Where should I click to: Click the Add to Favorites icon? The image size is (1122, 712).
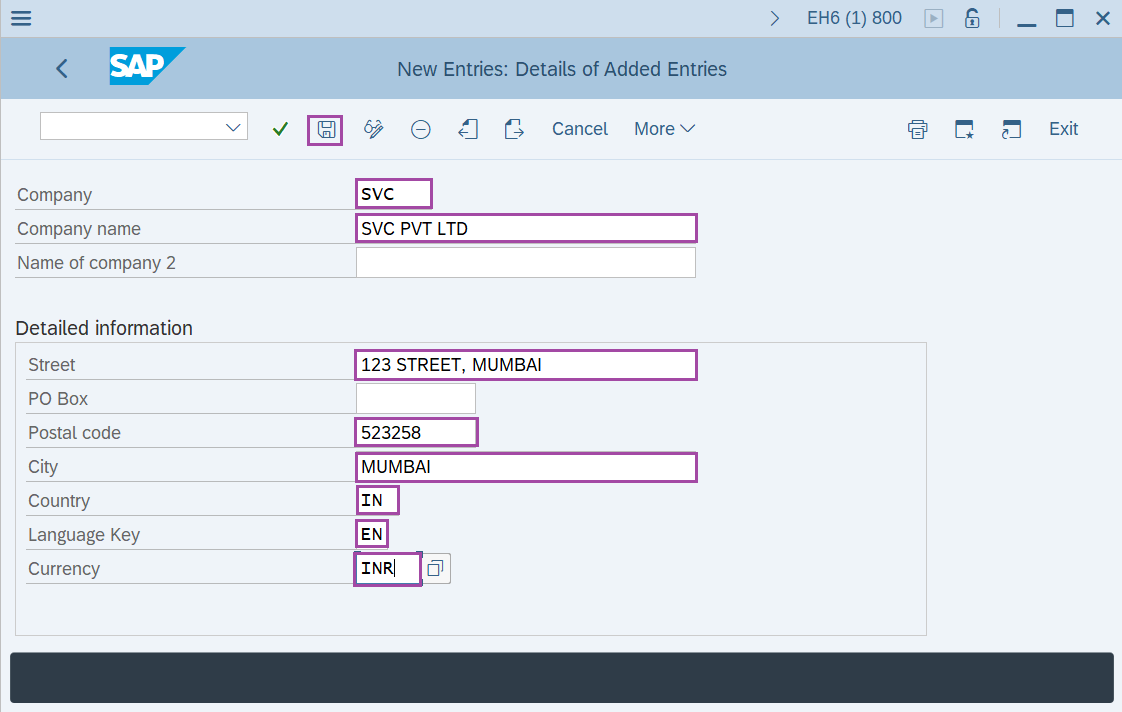tap(963, 129)
